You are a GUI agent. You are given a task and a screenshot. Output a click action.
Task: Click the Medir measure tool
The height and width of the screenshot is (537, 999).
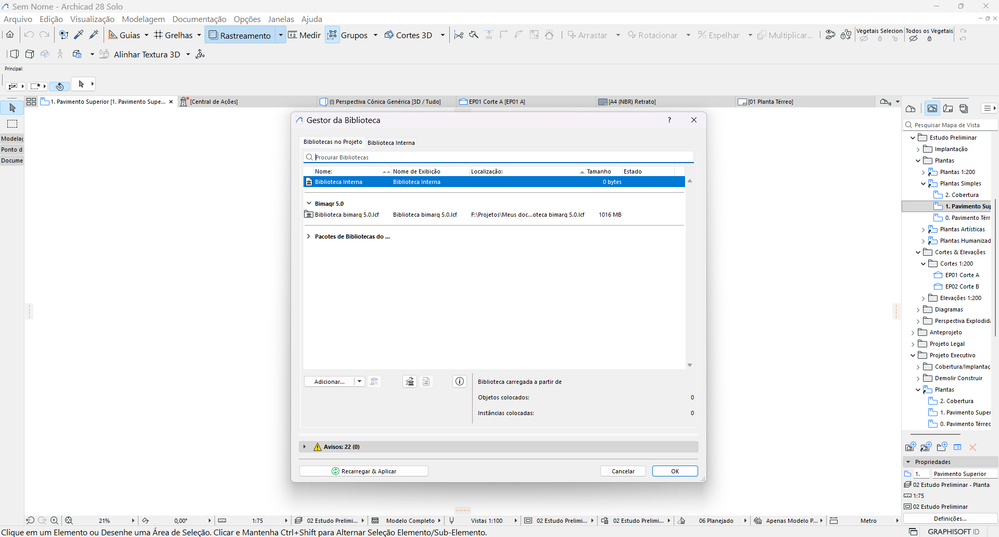tap(304, 35)
